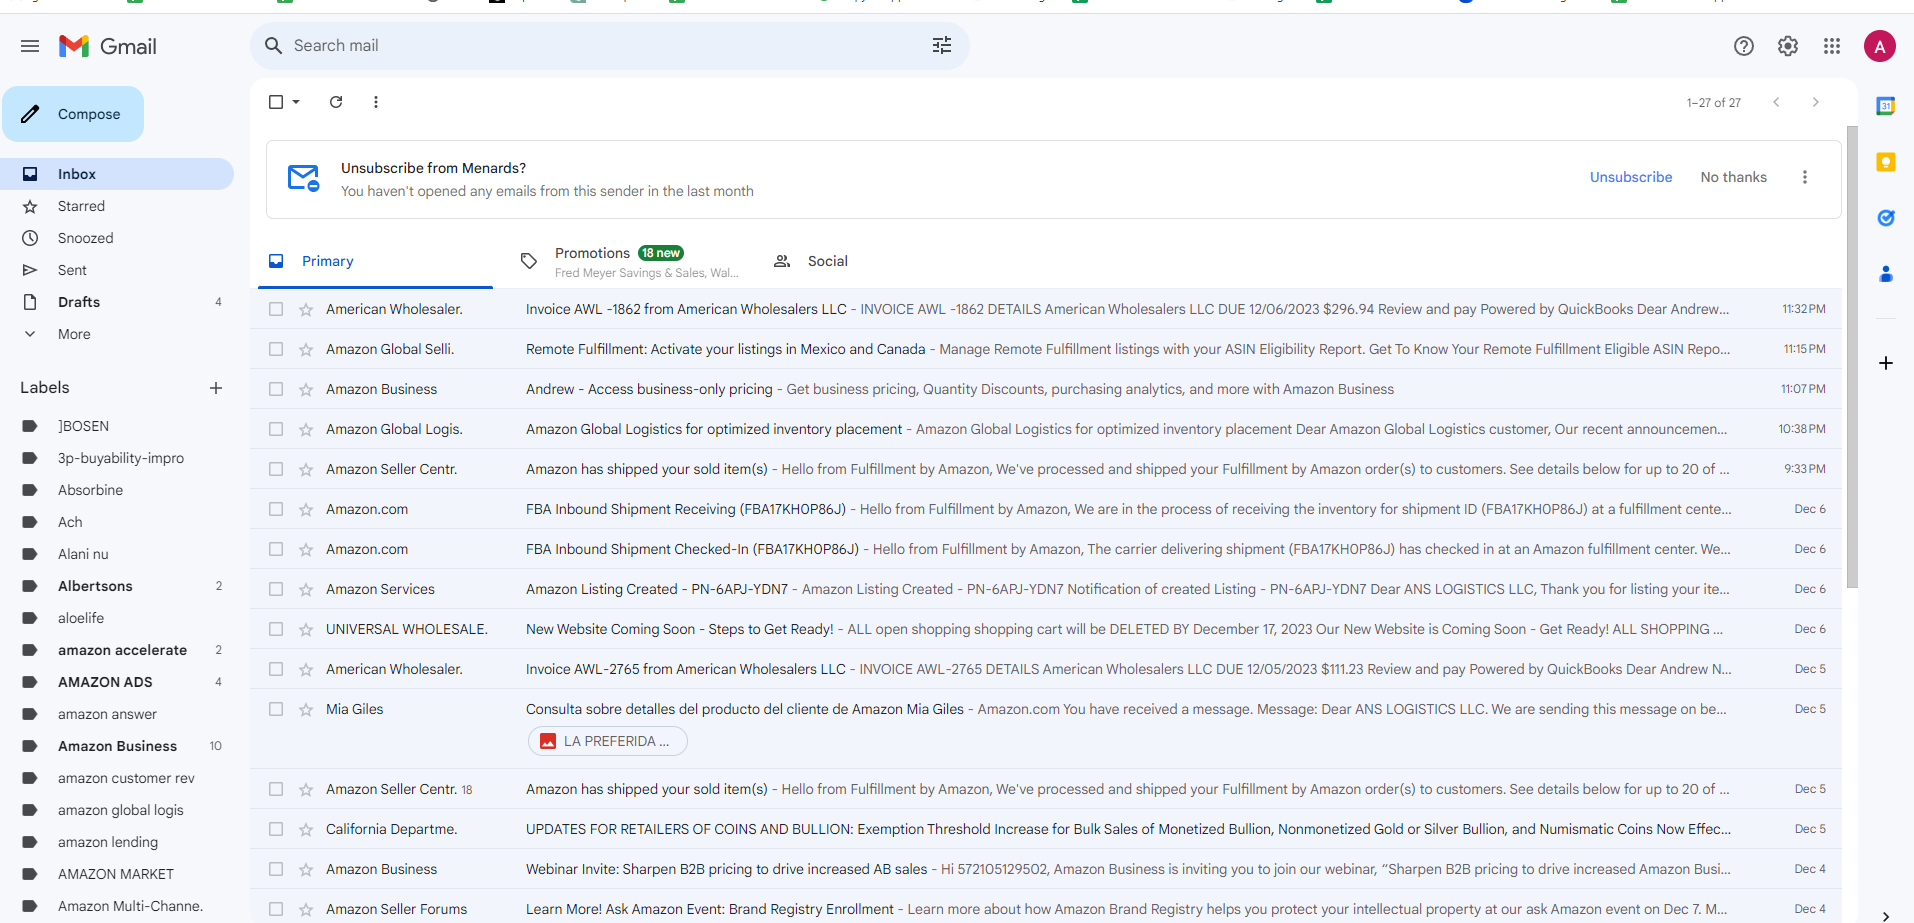Image resolution: width=1914 pixels, height=923 pixels.
Task: Click the Gmail logo
Action: [108, 46]
